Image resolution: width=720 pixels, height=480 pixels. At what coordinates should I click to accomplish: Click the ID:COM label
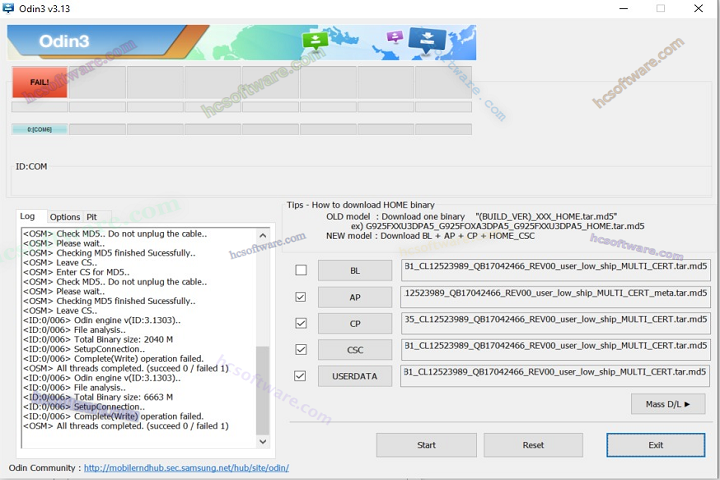[31, 166]
